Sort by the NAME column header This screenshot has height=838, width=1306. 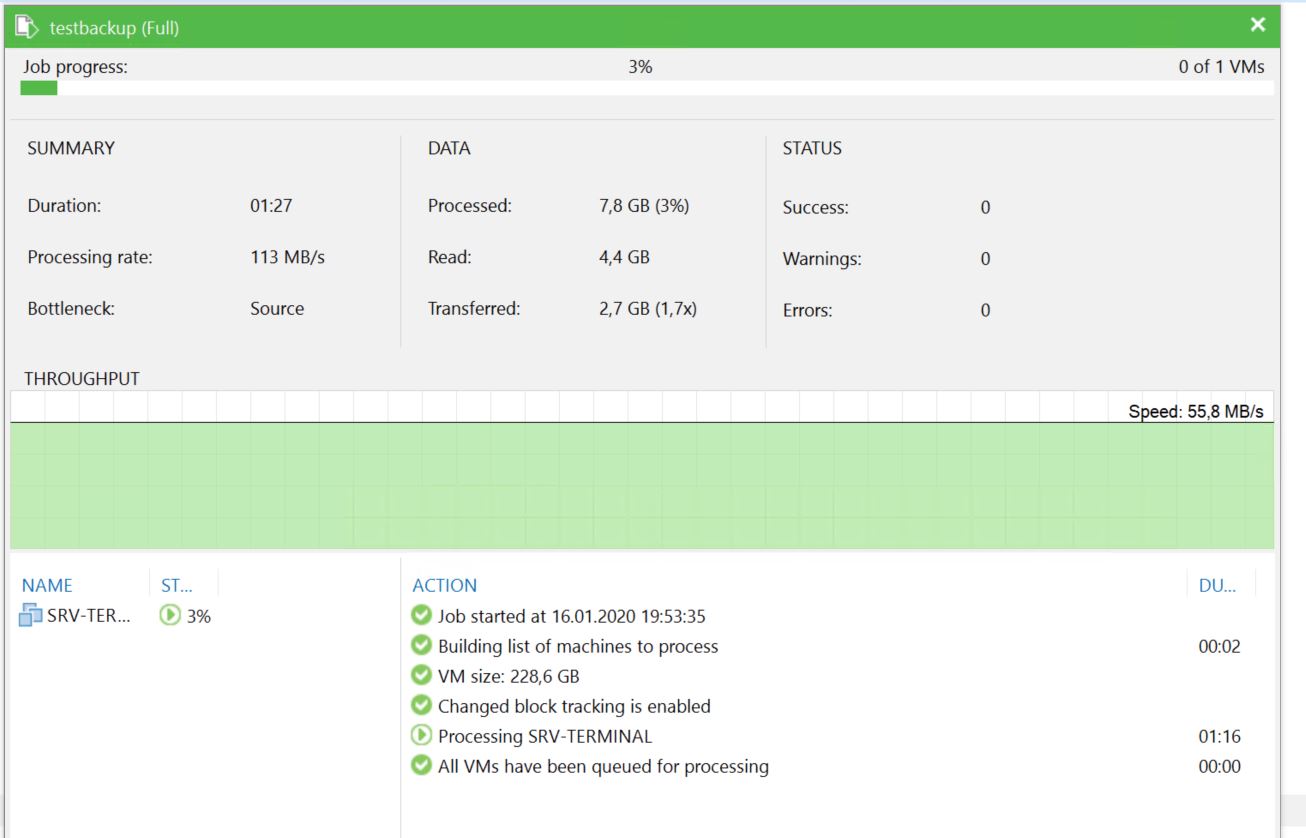pos(48,586)
